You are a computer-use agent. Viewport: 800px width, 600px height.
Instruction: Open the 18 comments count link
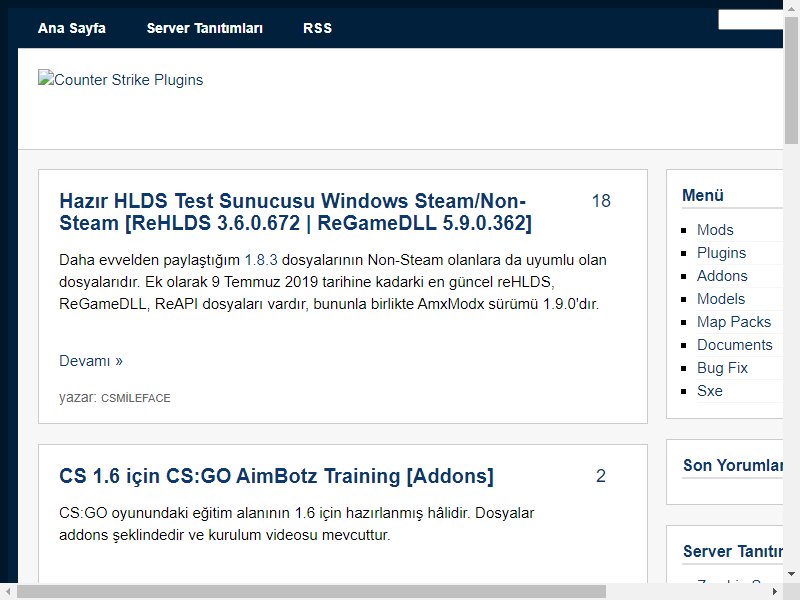click(601, 201)
